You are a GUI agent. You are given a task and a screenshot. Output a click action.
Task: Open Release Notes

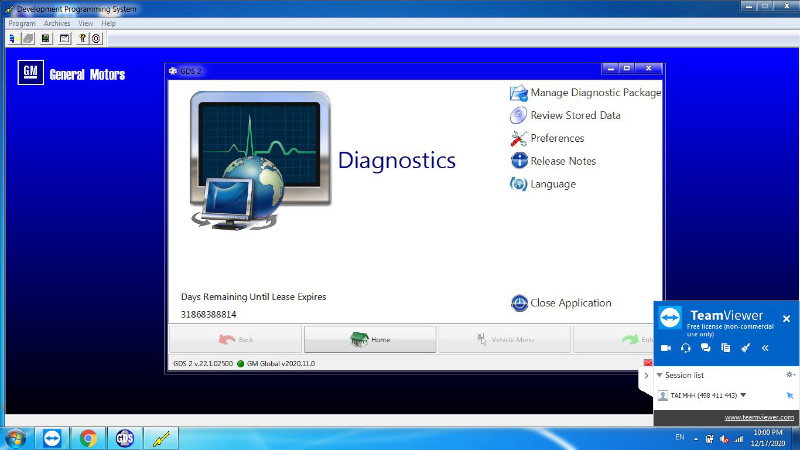563,161
